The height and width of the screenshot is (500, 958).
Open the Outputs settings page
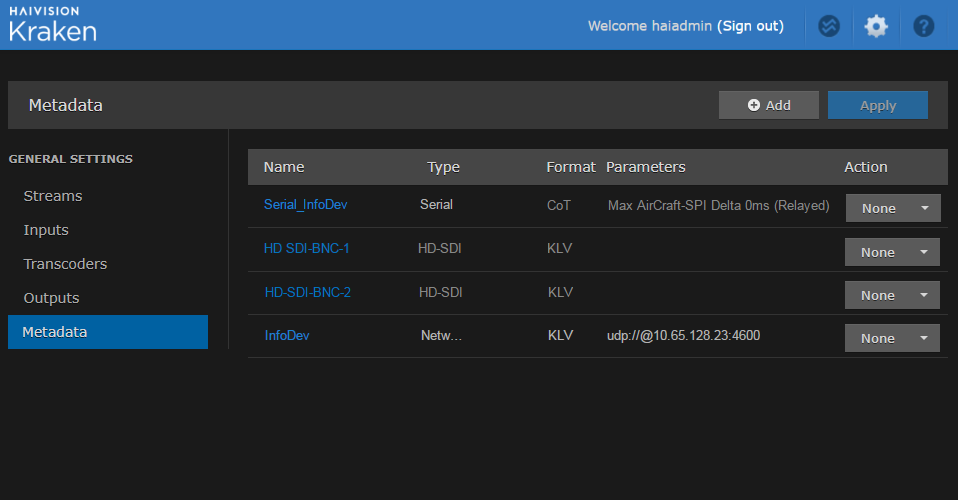tap(51, 298)
